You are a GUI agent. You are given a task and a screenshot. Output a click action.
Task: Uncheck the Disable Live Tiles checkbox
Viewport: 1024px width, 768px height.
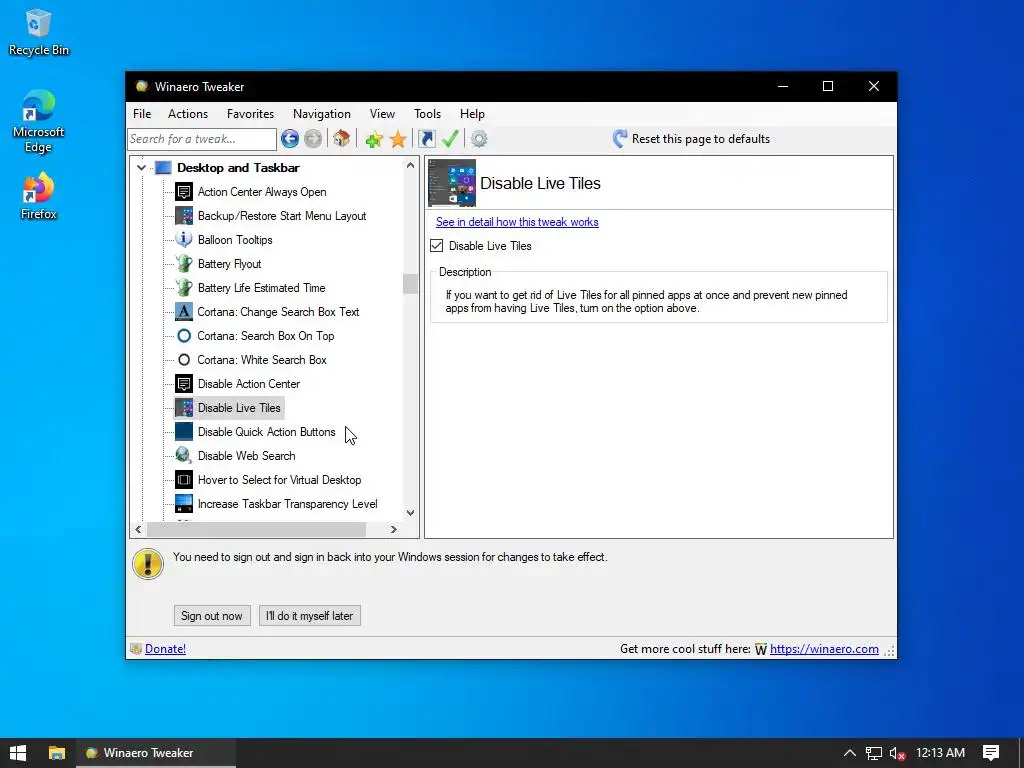pos(437,246)
